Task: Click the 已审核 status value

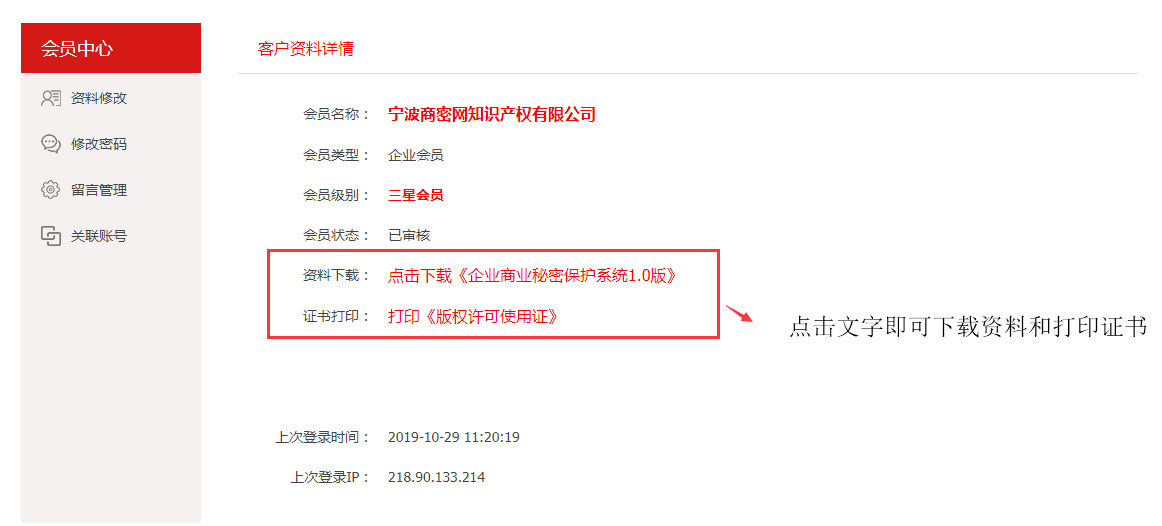Action: coord(409,236)
